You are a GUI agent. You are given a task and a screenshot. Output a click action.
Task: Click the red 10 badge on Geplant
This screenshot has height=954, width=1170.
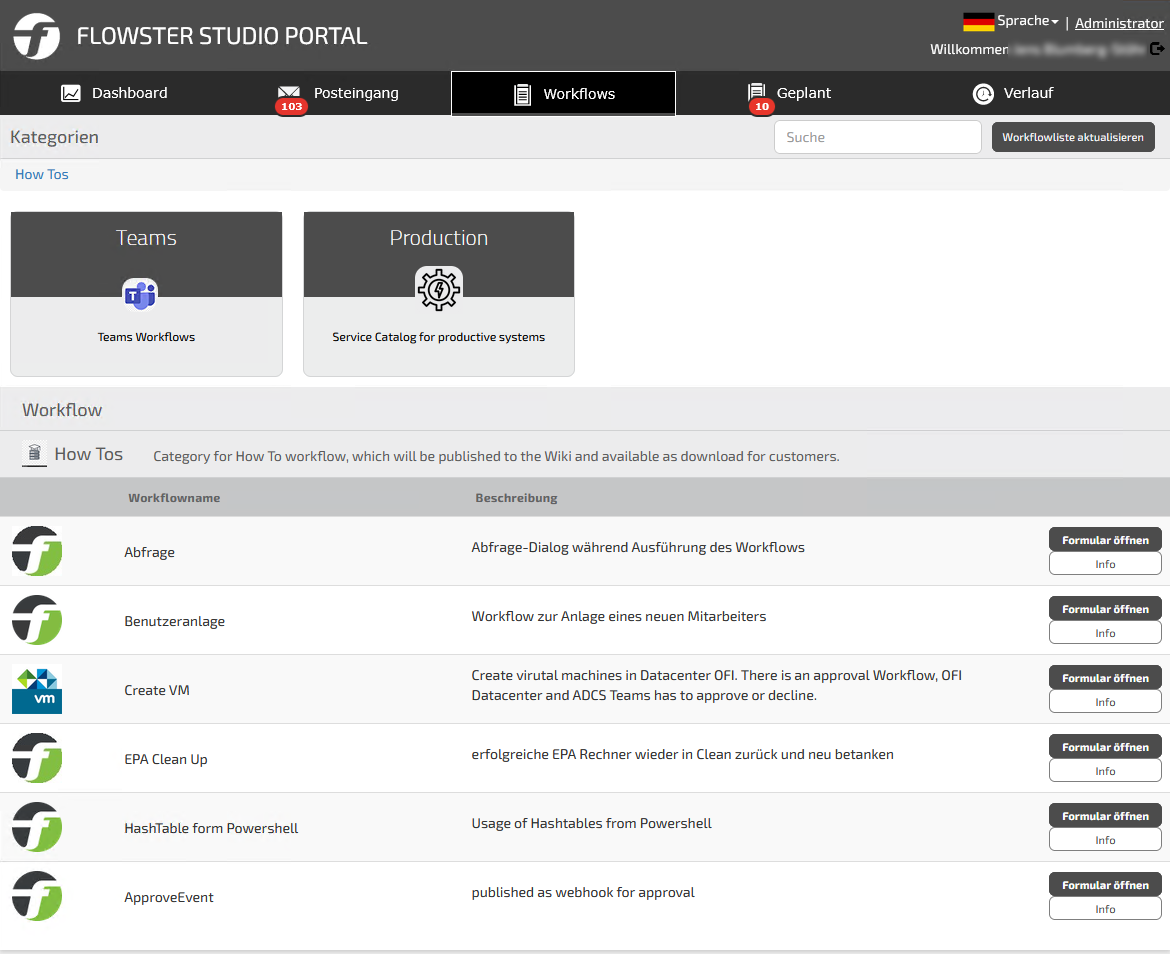tap(762, 107)
